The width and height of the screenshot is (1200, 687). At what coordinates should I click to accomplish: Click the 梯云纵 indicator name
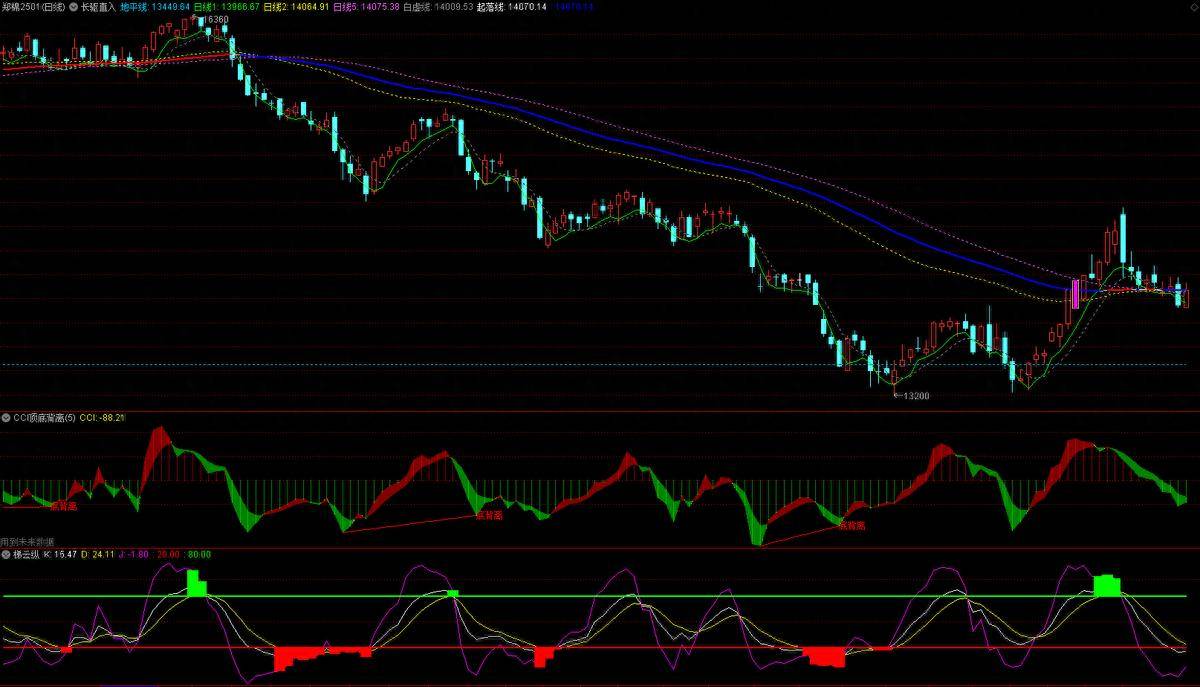coord(28,553)
